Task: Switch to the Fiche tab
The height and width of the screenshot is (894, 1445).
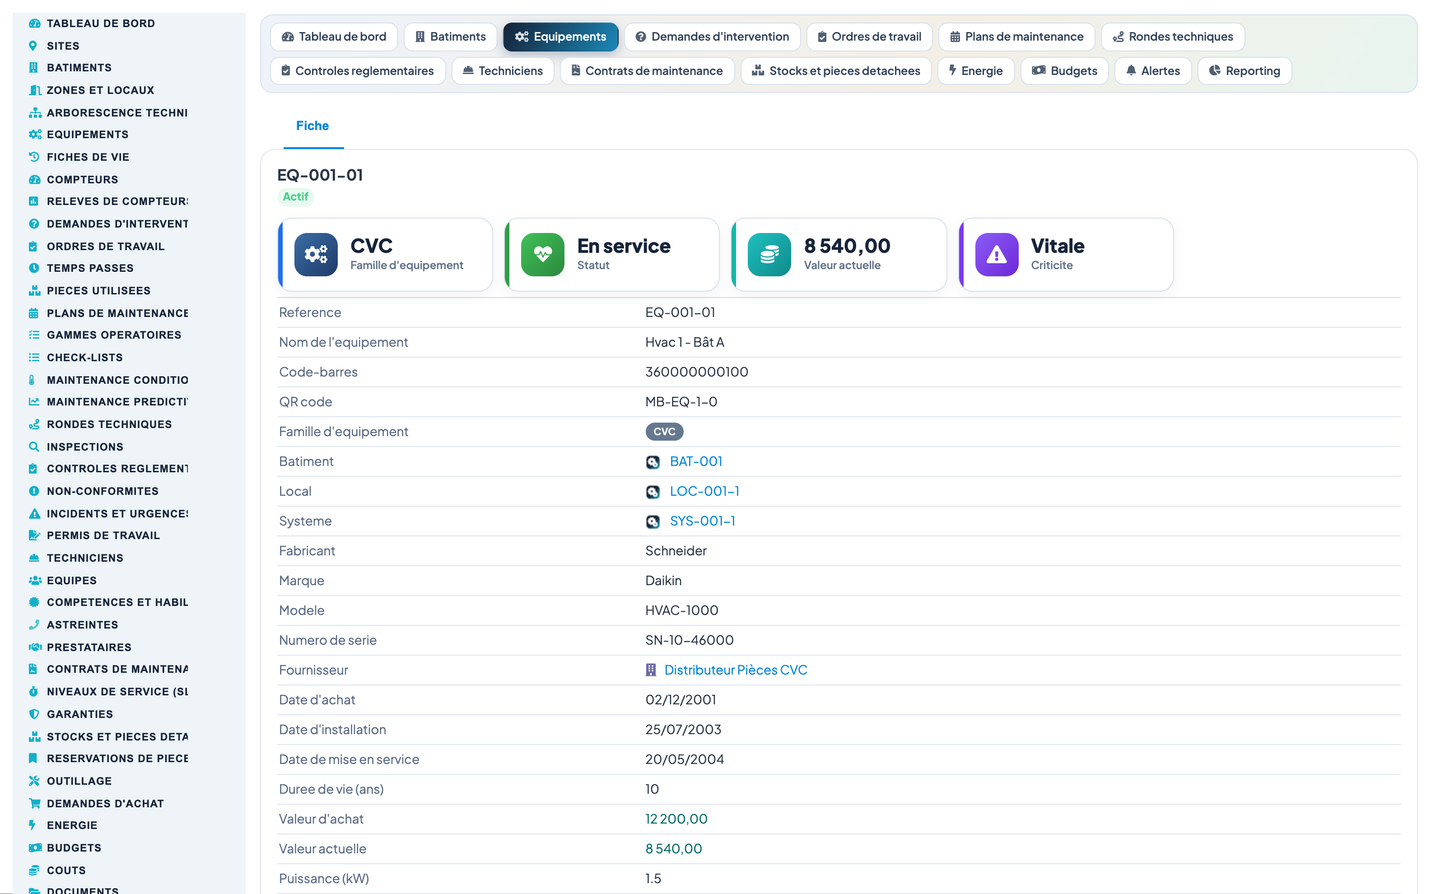Action: pos(312,126)
